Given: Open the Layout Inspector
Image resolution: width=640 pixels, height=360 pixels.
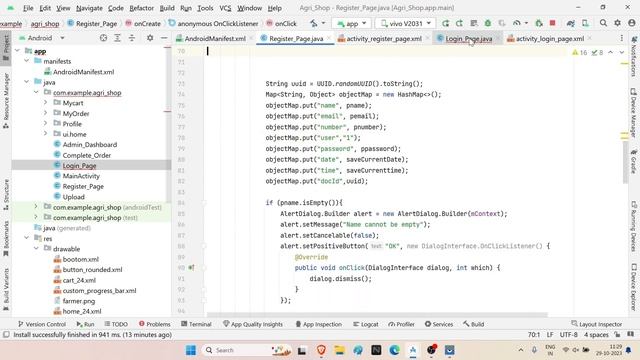Looking at the screenshot, I should (x=596, y=324).
